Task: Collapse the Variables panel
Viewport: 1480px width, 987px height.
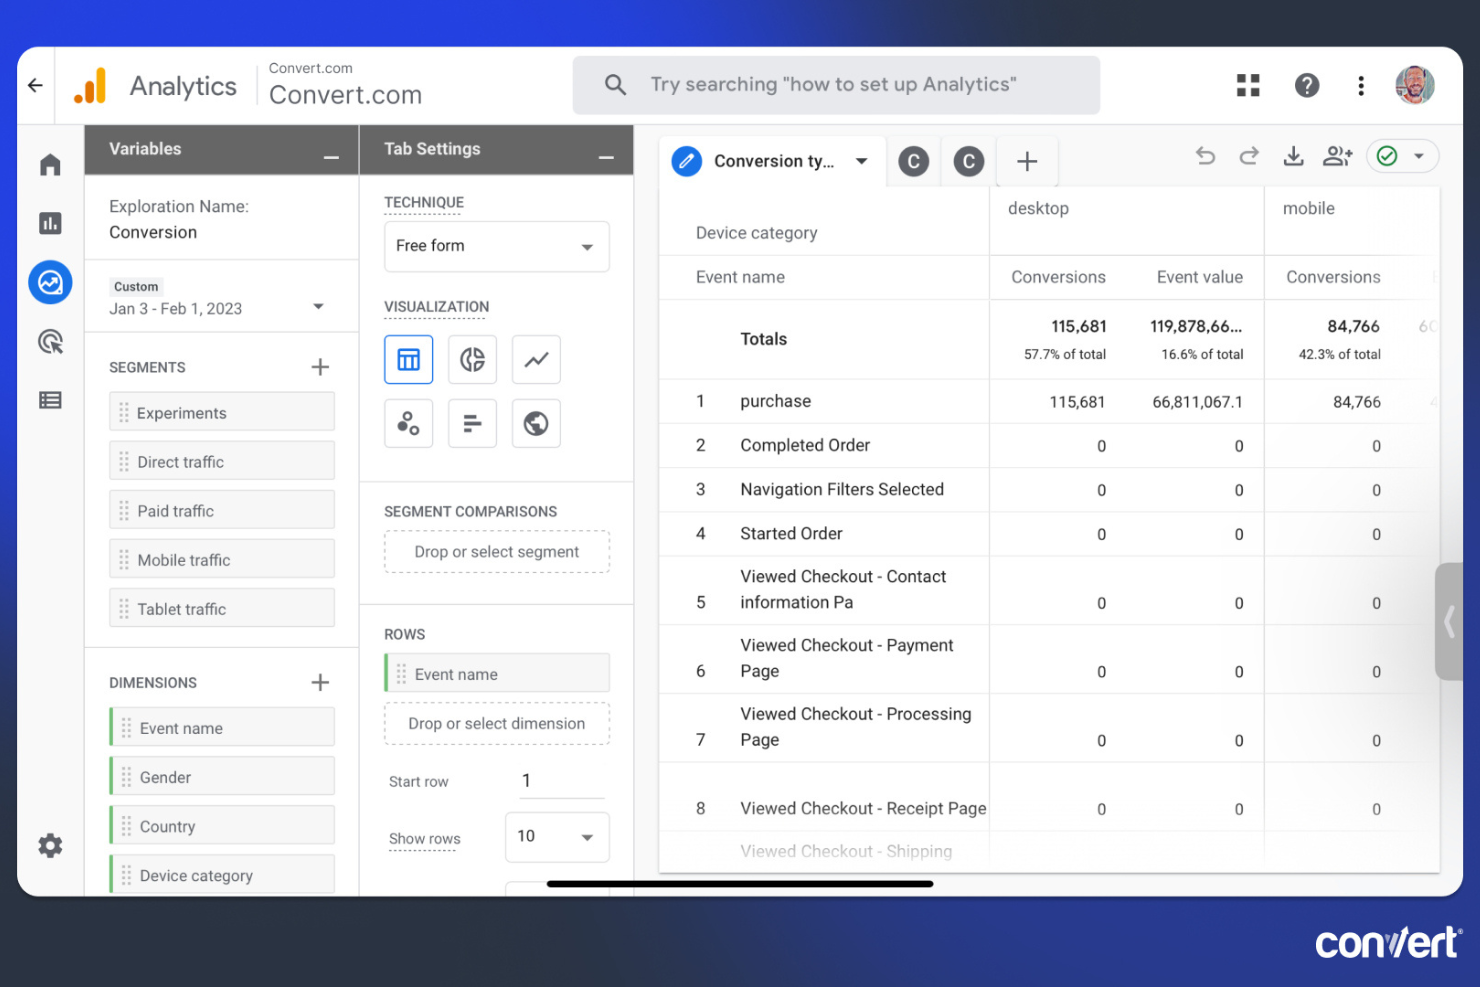Action: (329, 158)
